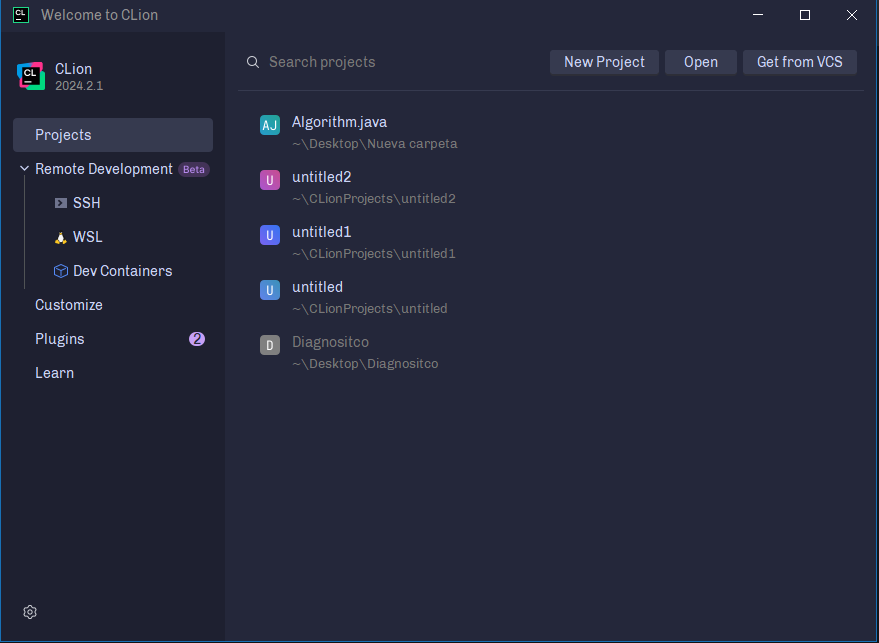Open the Diagnositco project

point(330,342)
